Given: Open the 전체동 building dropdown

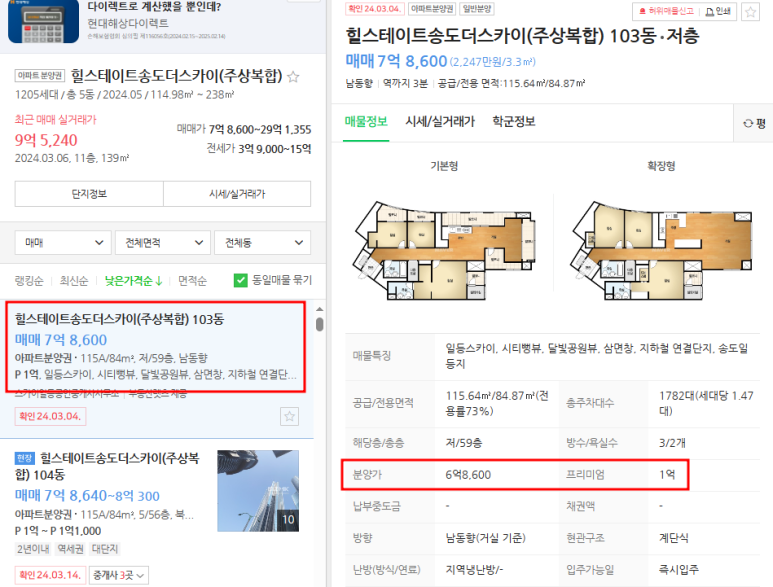Looking at the screenshot, I should [262, 242].
